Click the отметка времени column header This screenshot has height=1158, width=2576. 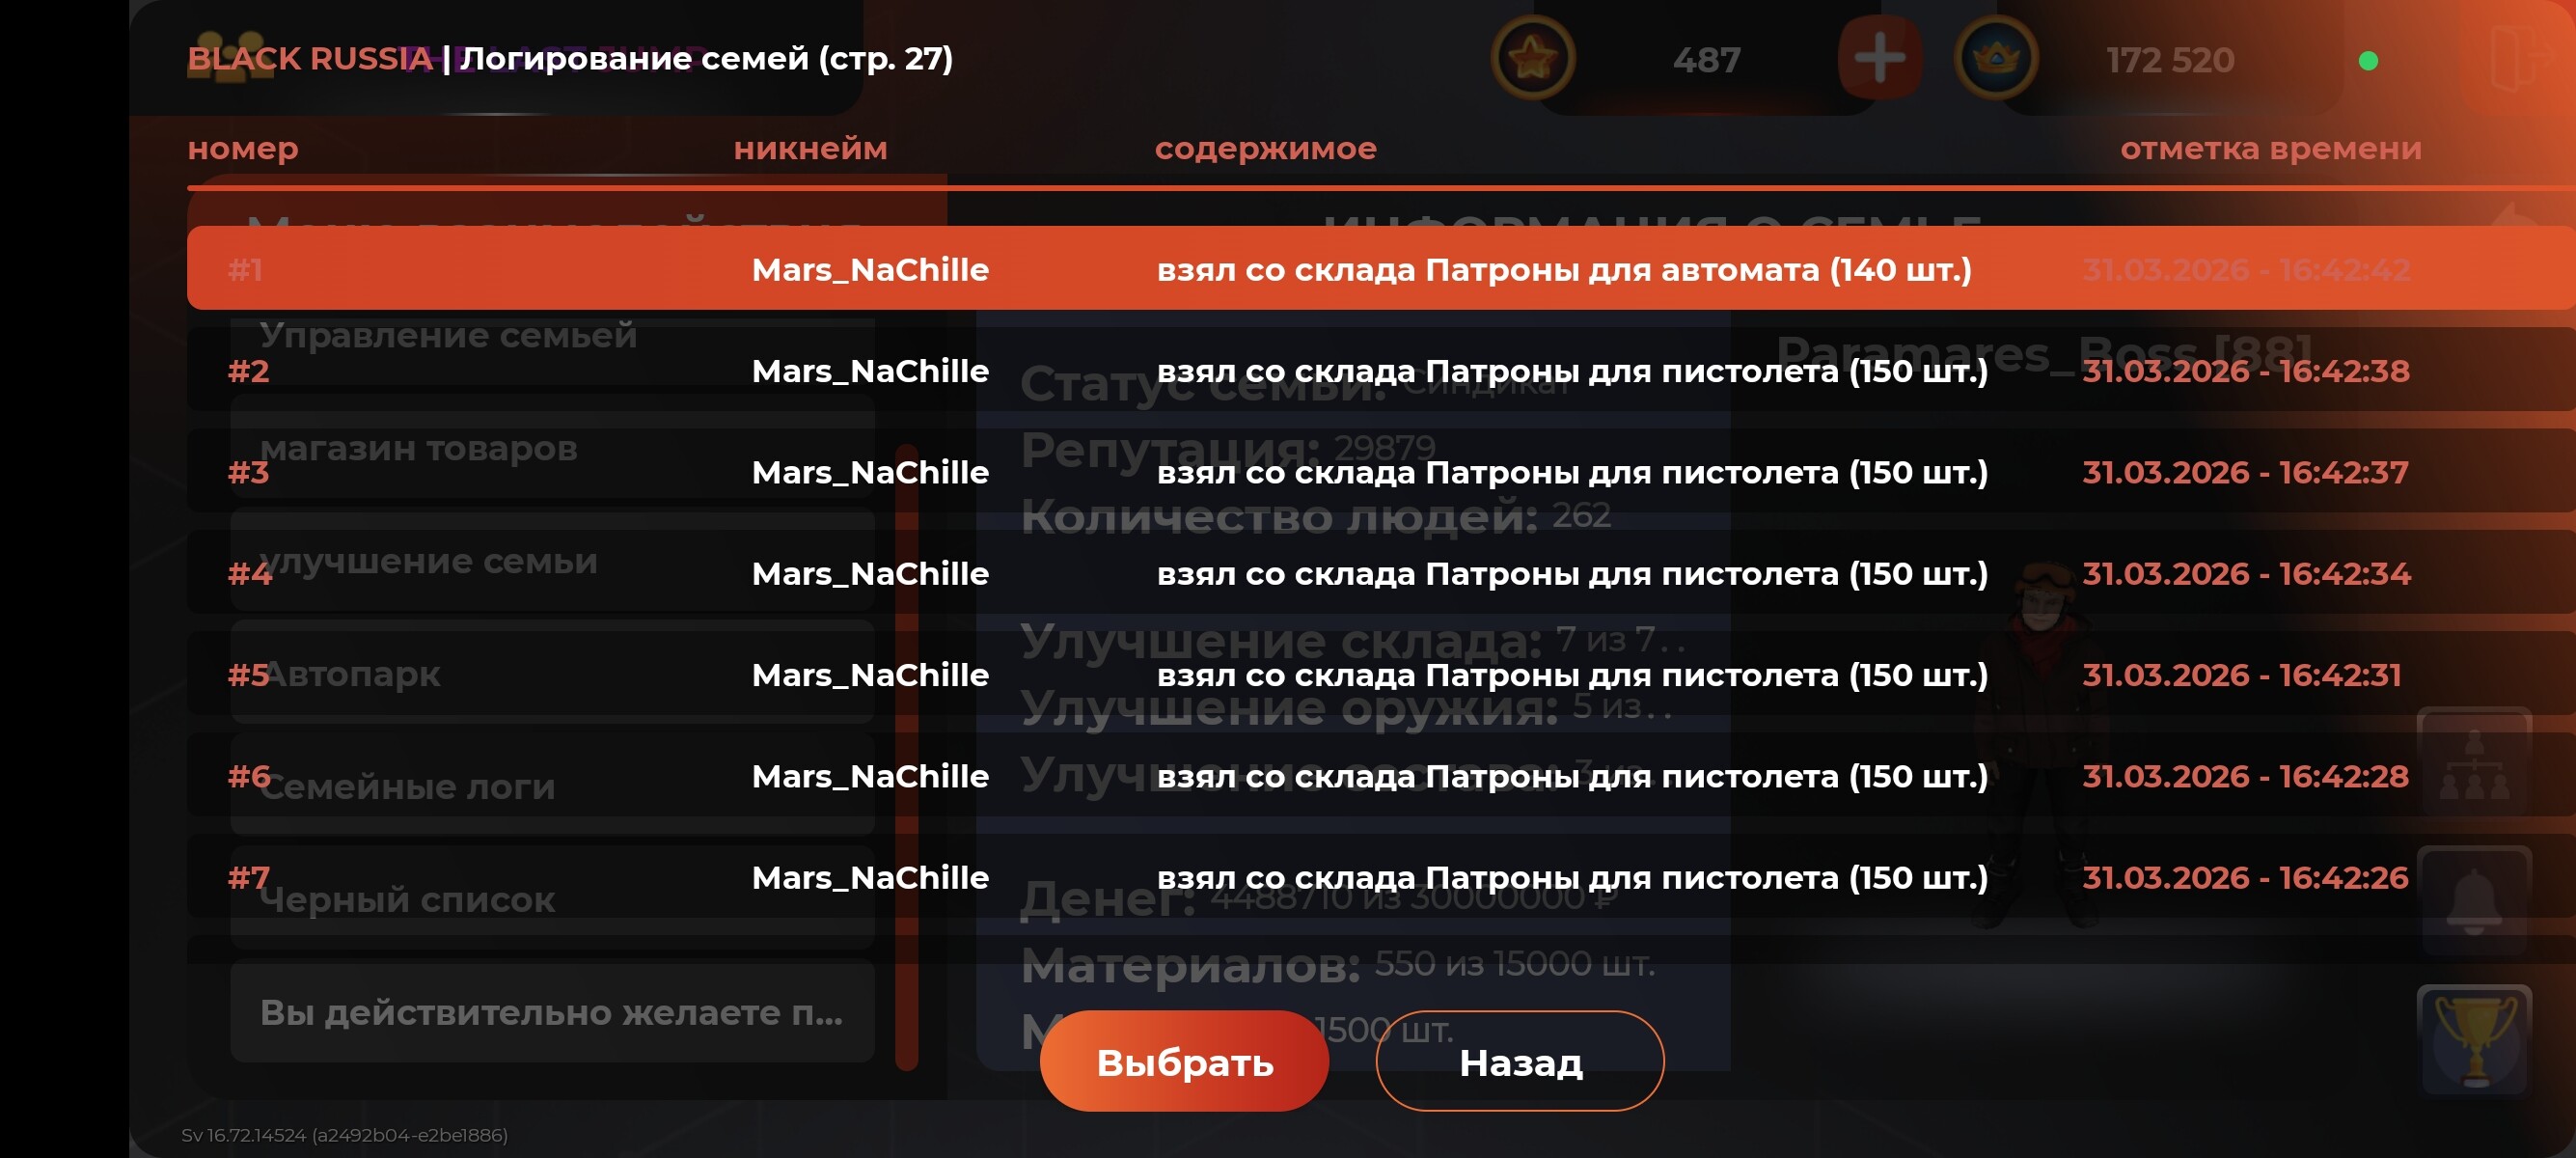click(2270, 148)
